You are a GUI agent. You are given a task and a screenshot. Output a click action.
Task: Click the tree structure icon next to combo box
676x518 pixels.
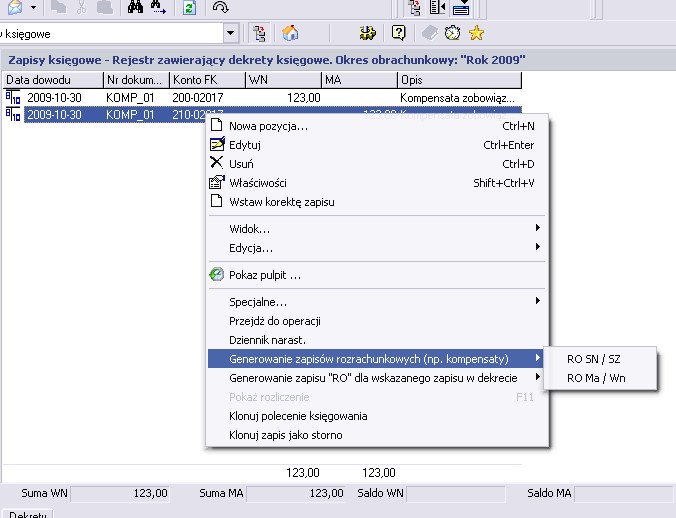(x=259, y=34)
